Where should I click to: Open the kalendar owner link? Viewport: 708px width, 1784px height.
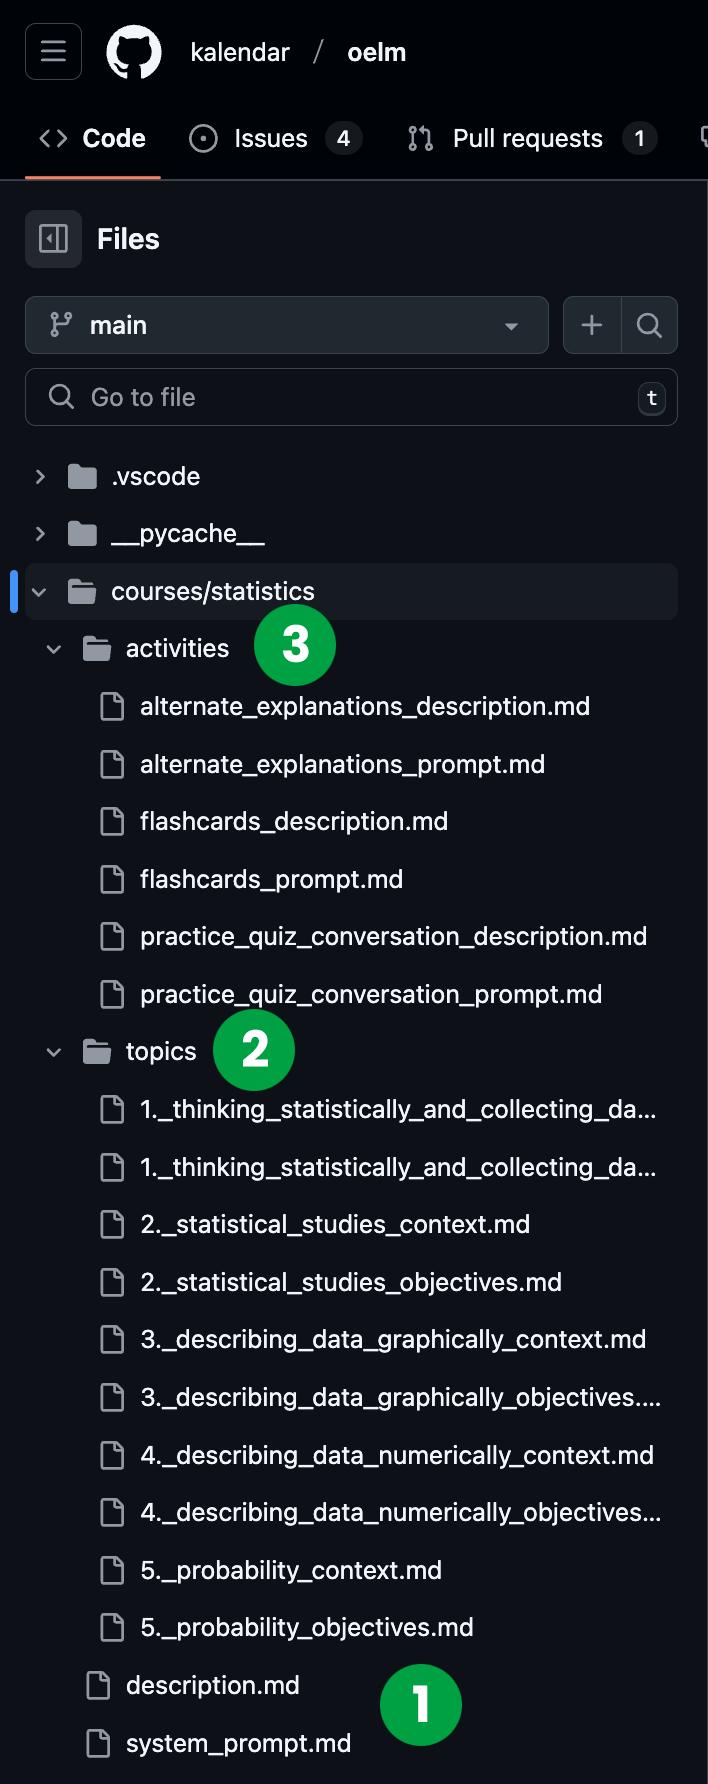click(240, 52)
